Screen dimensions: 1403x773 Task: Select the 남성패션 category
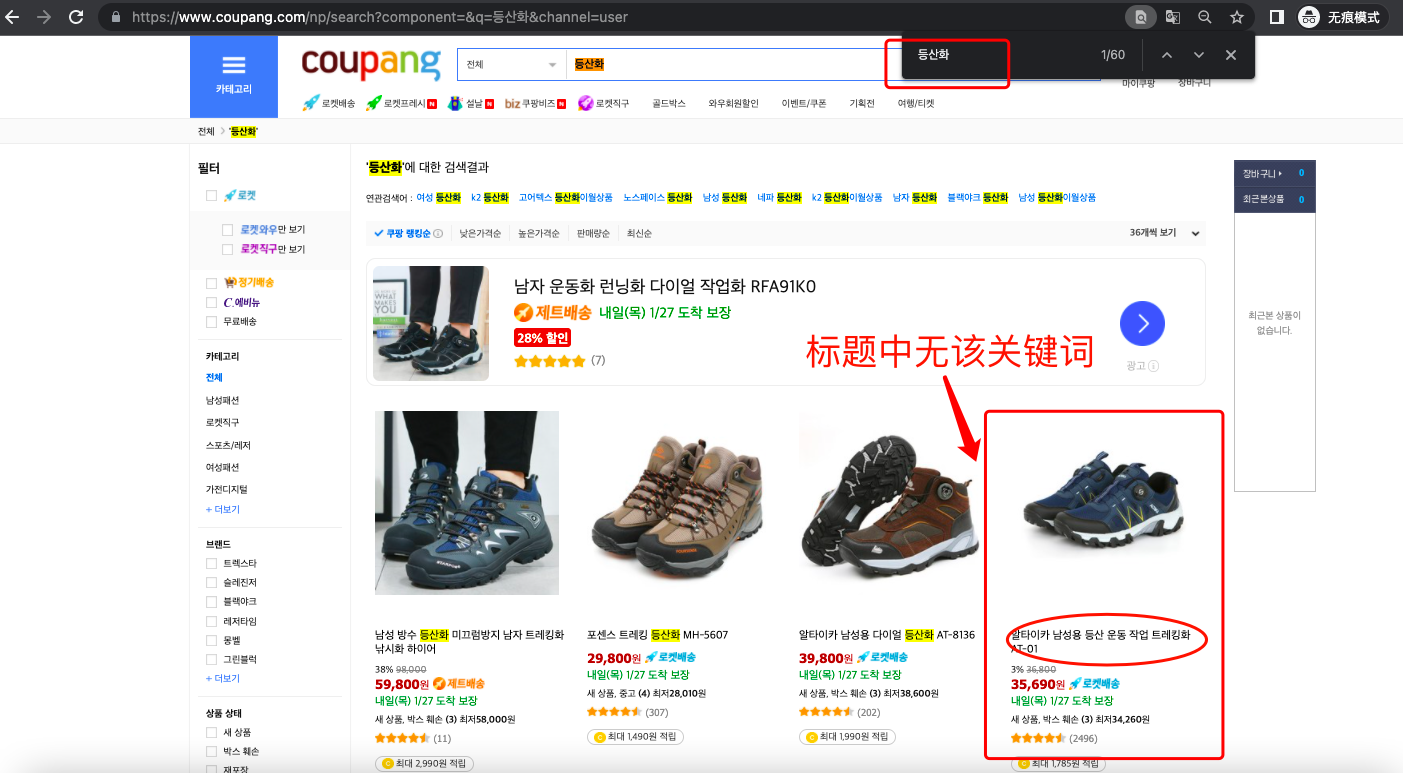222,400
